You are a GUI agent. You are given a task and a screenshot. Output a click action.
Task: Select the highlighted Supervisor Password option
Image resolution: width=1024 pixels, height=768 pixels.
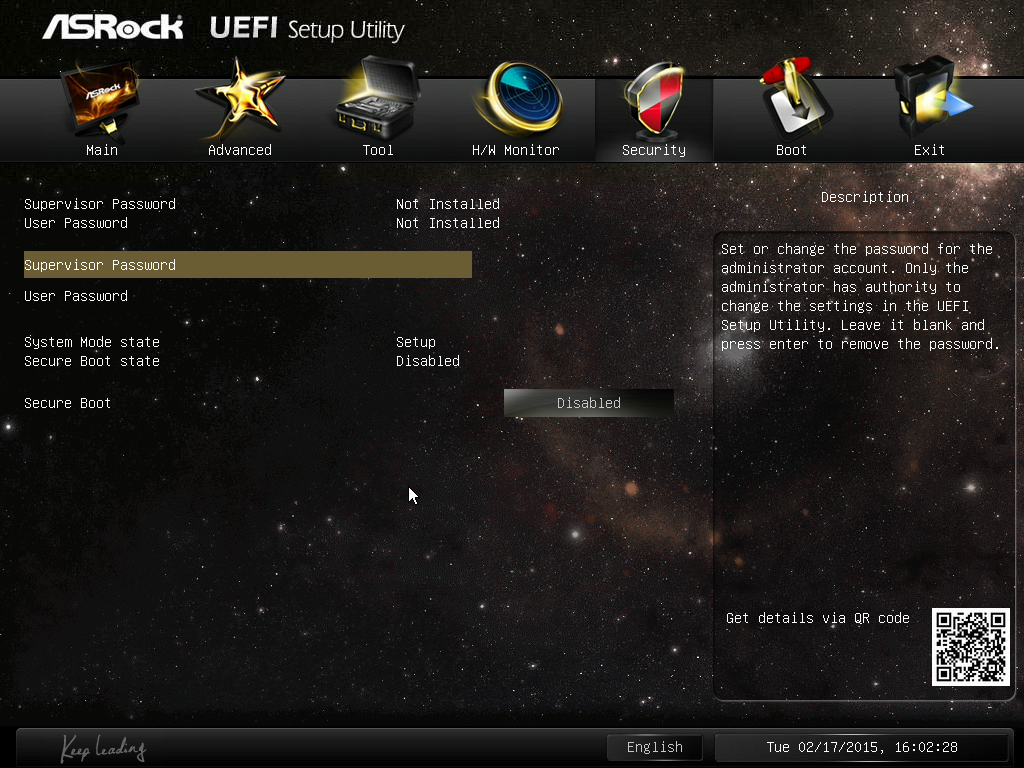[x=248, y=264]
